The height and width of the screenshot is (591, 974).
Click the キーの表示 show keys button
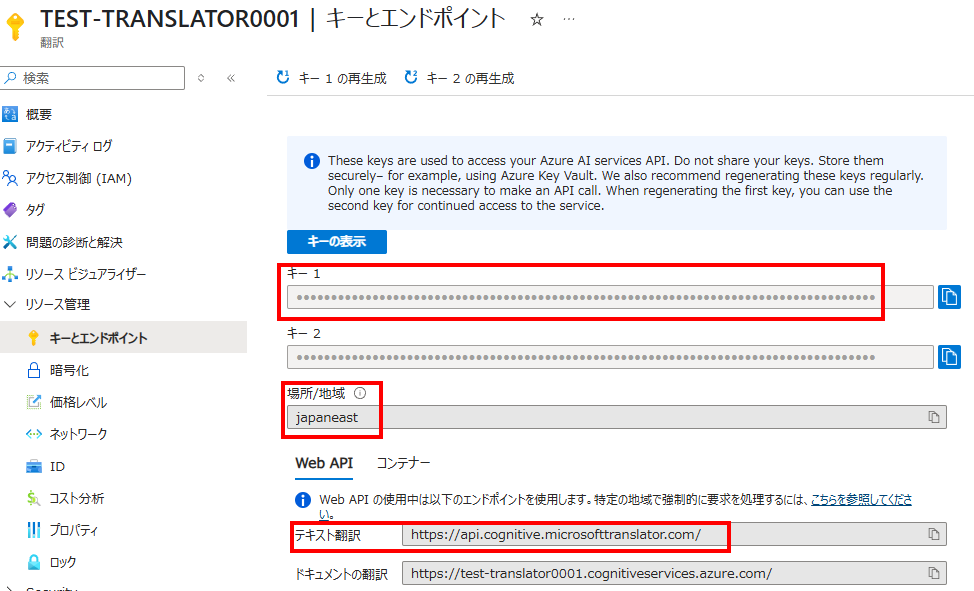coord(337,242)
